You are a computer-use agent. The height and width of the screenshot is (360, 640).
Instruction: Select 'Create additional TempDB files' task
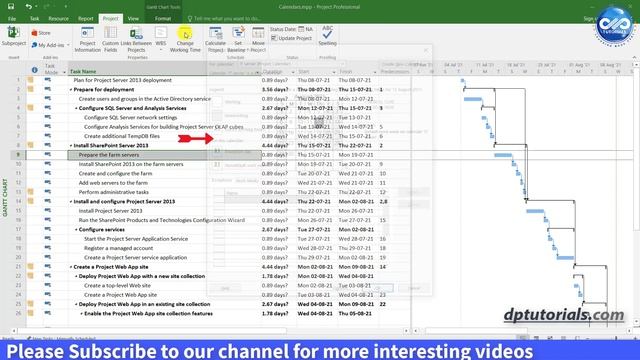pos(122,136)
